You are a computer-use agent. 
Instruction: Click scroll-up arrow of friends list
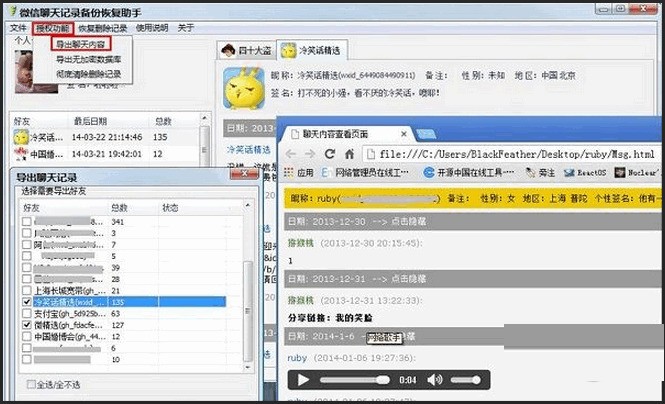[x=204, y=118]
